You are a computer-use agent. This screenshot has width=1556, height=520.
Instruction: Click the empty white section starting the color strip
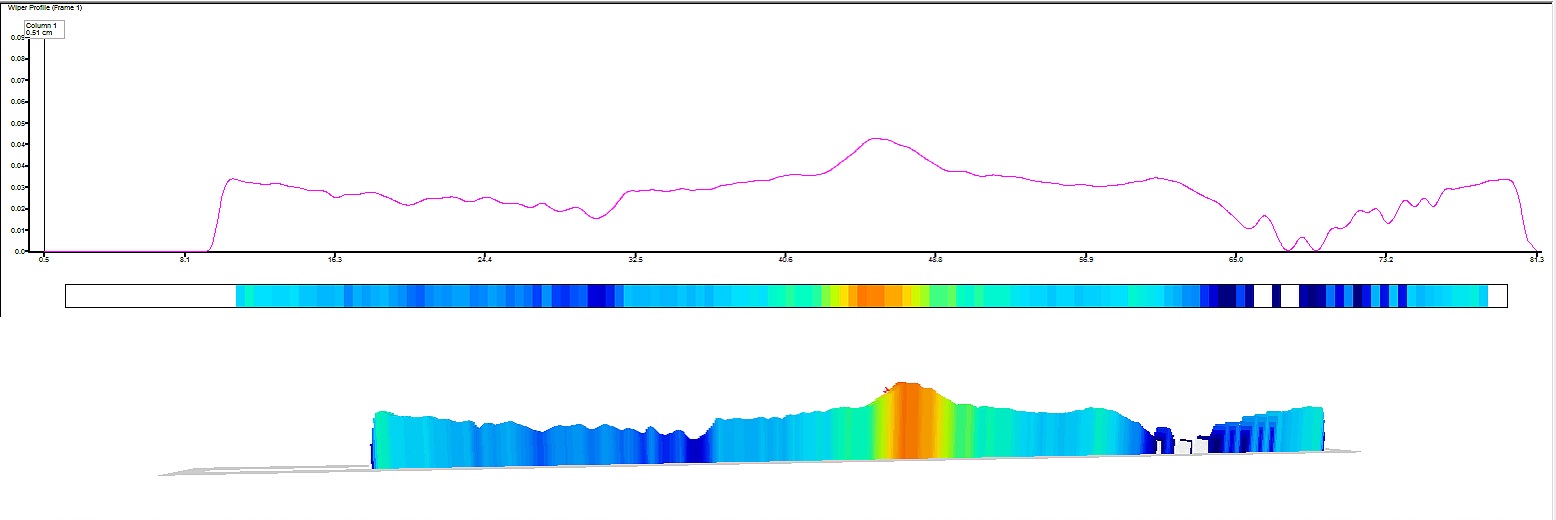(x=151, y=296)
